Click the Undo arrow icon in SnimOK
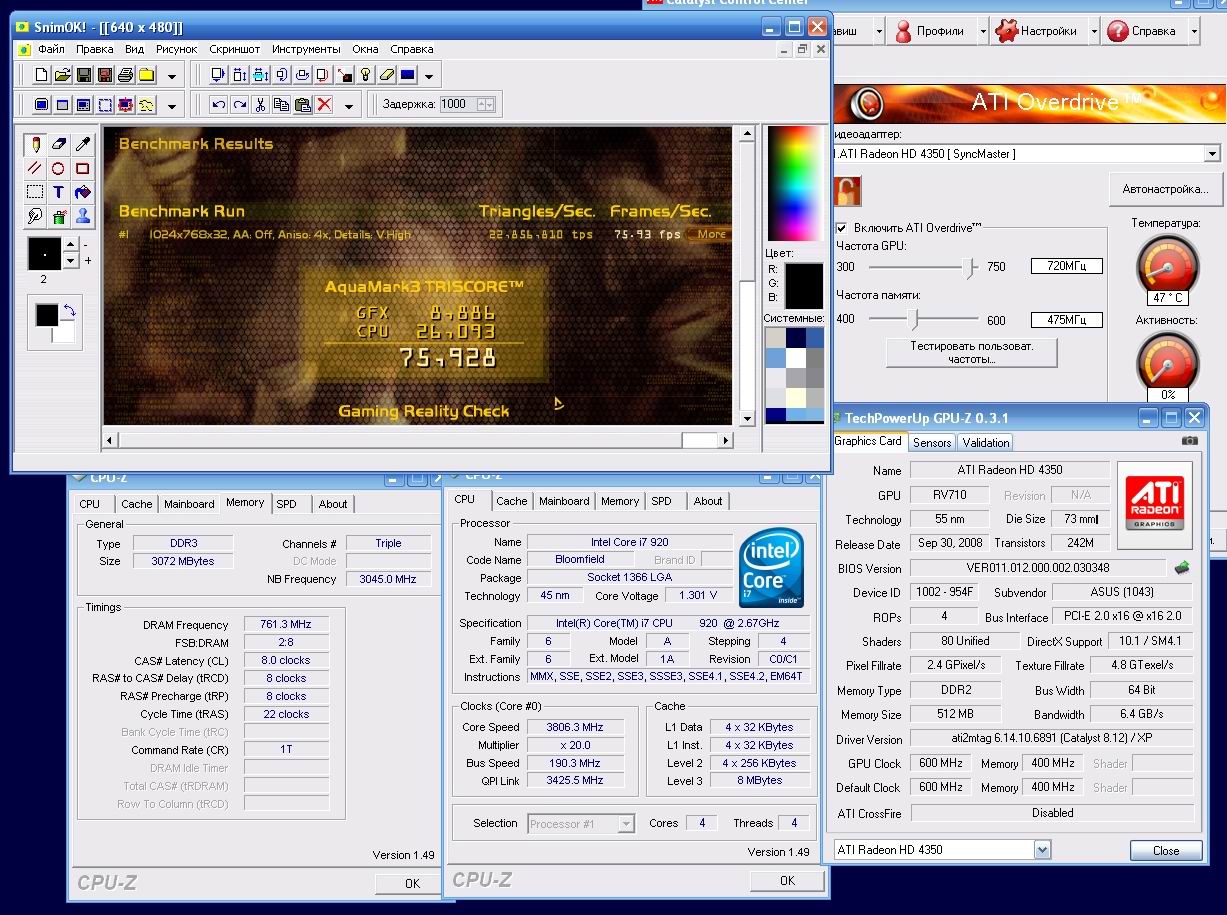 [x=219, y=105]
